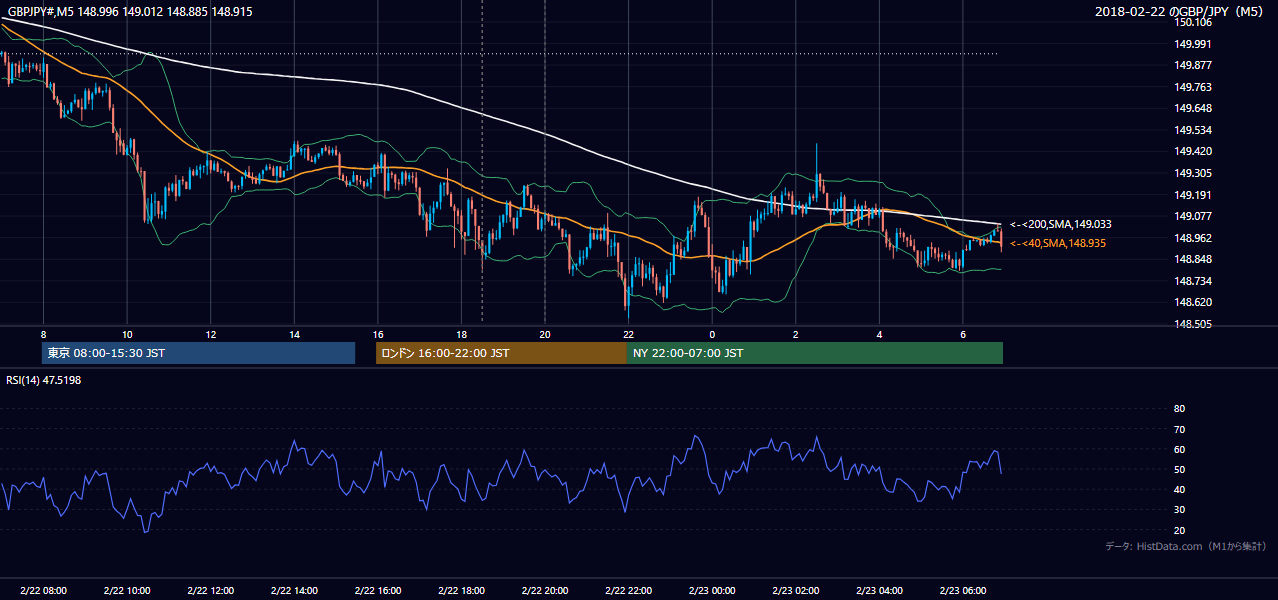Viewport: 1278px width, 600px height.
Task: Click hour tick 8 under the price chart
Action: point(43,334)
